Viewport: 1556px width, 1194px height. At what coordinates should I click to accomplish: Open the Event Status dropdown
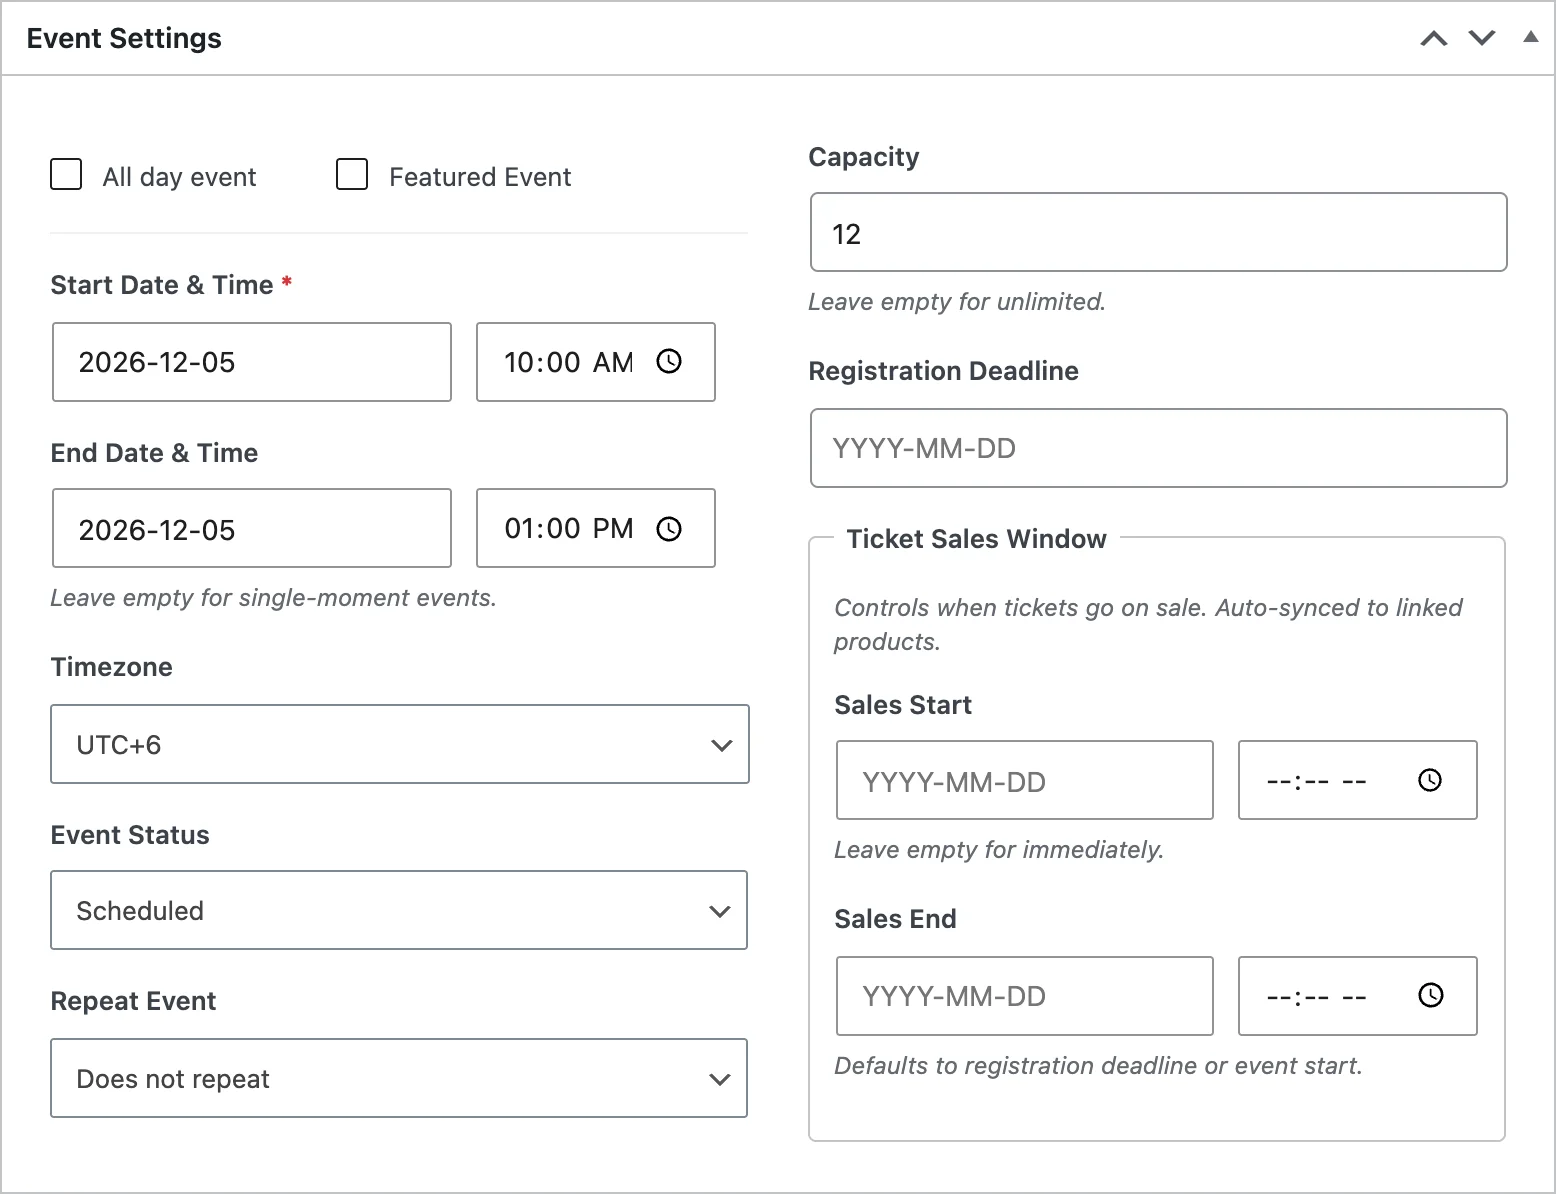pos(399,910)
